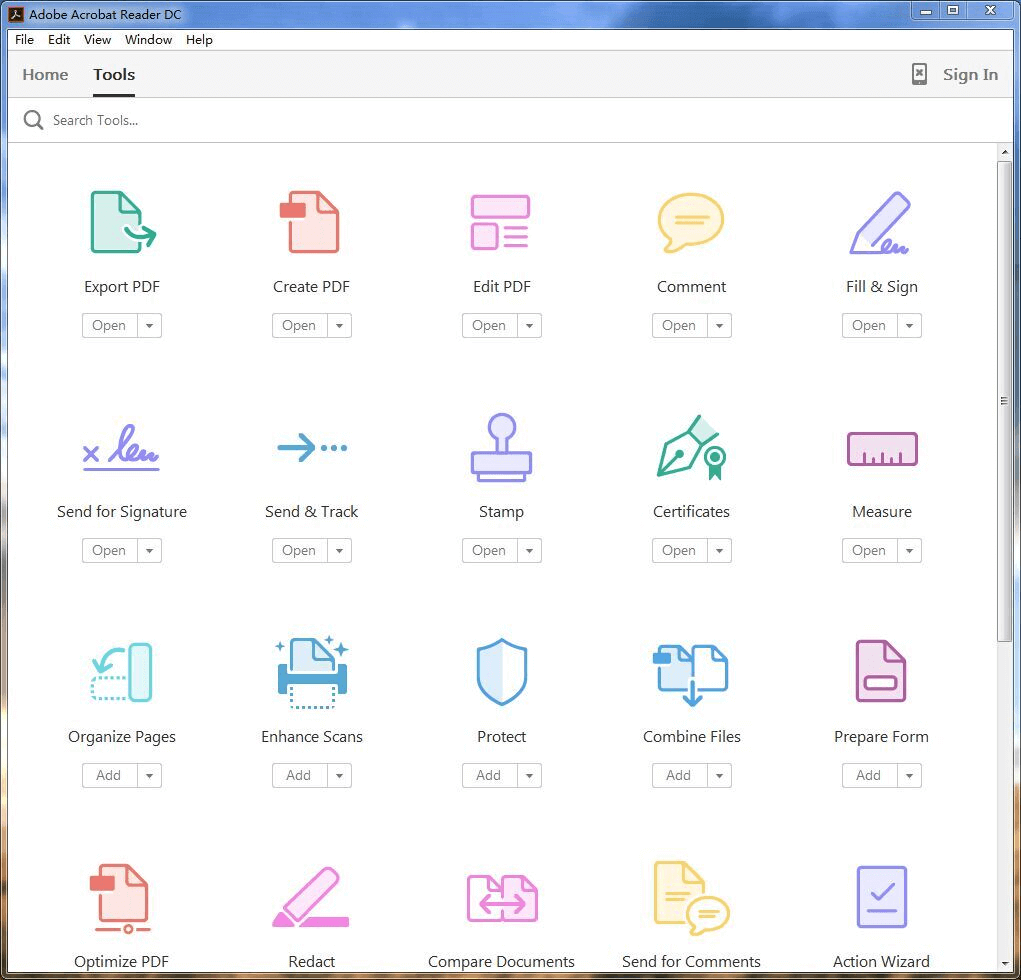1021x980 pixels.
Task: Click the Stamp tool icon
Action: pyautogui.click(x=501, y=447)
